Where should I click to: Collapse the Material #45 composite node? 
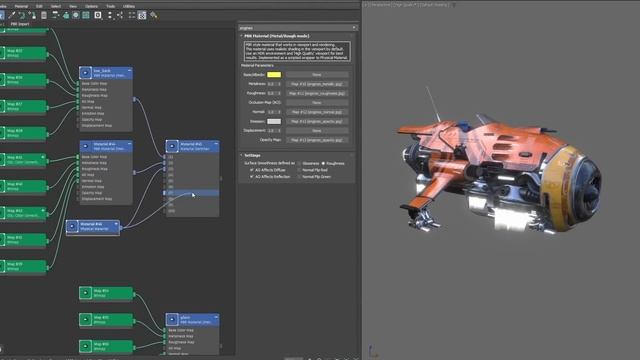(216, 144)
